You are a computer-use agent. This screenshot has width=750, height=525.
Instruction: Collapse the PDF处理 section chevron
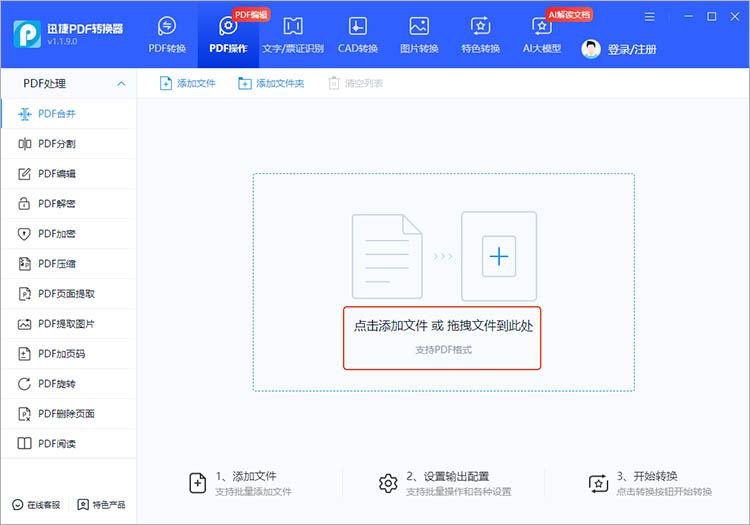(x=121, y=84)
